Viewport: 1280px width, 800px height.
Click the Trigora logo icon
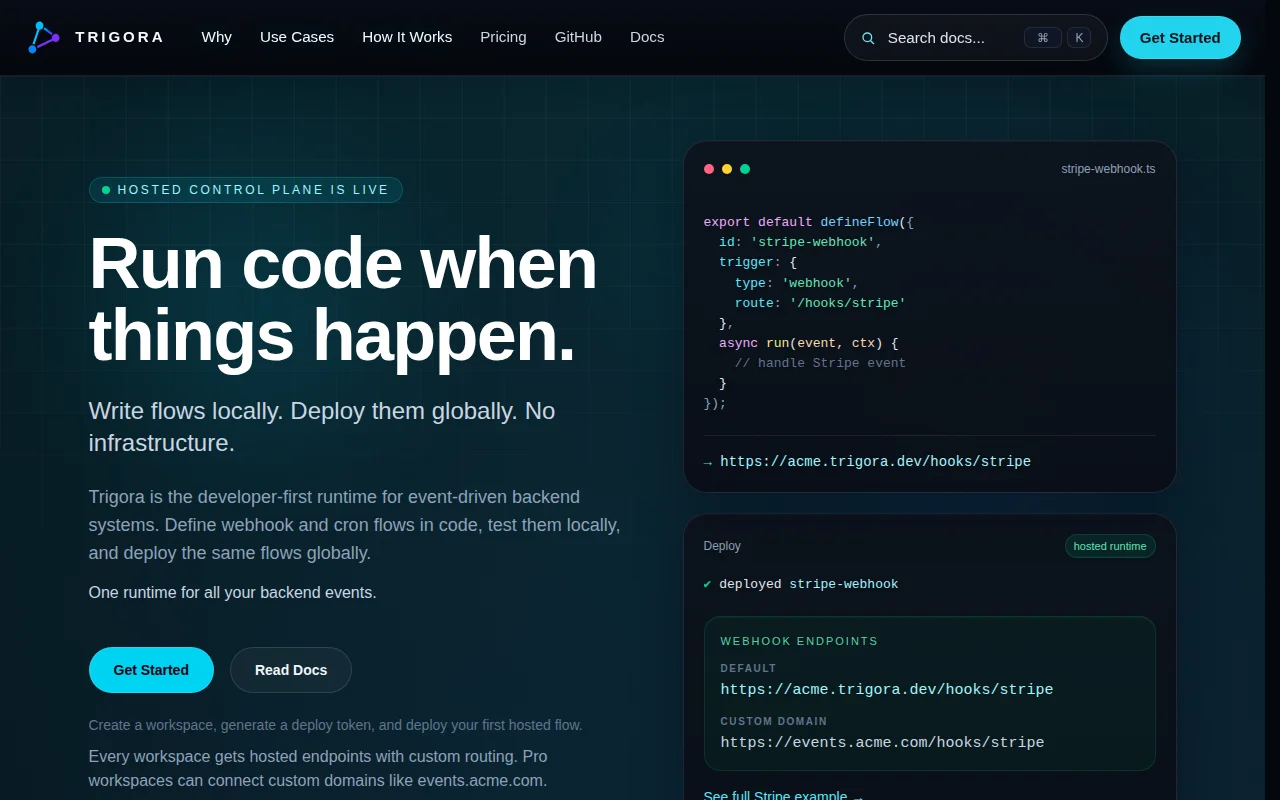tap(44, 37)
